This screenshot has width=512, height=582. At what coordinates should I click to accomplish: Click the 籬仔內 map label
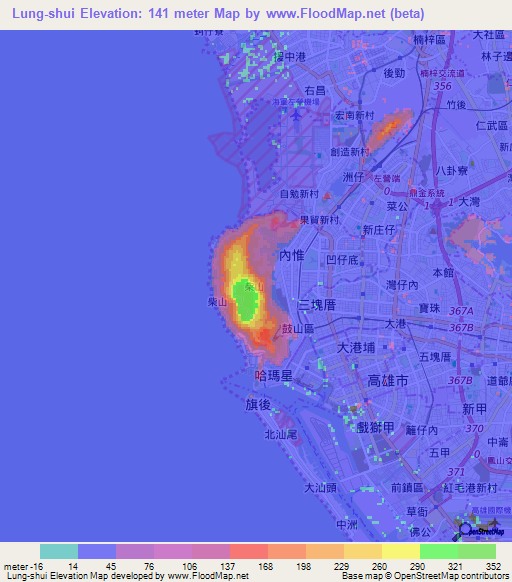[422, 431]
